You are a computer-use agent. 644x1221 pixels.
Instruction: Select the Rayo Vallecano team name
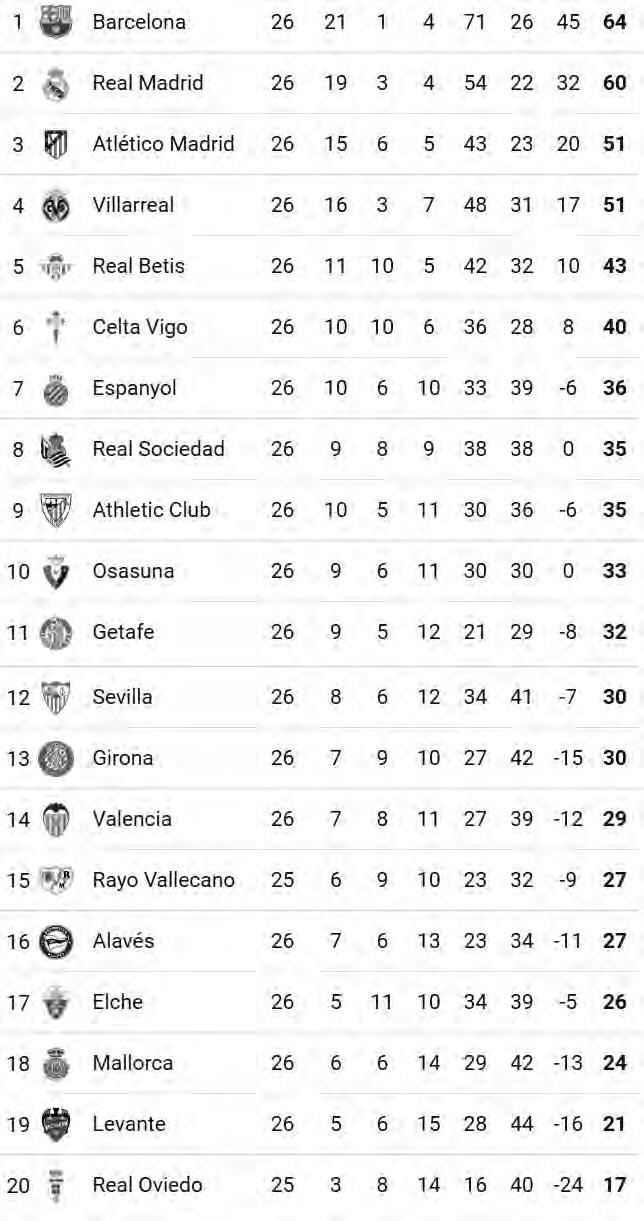pyautogui.click(x=163, y=879)
